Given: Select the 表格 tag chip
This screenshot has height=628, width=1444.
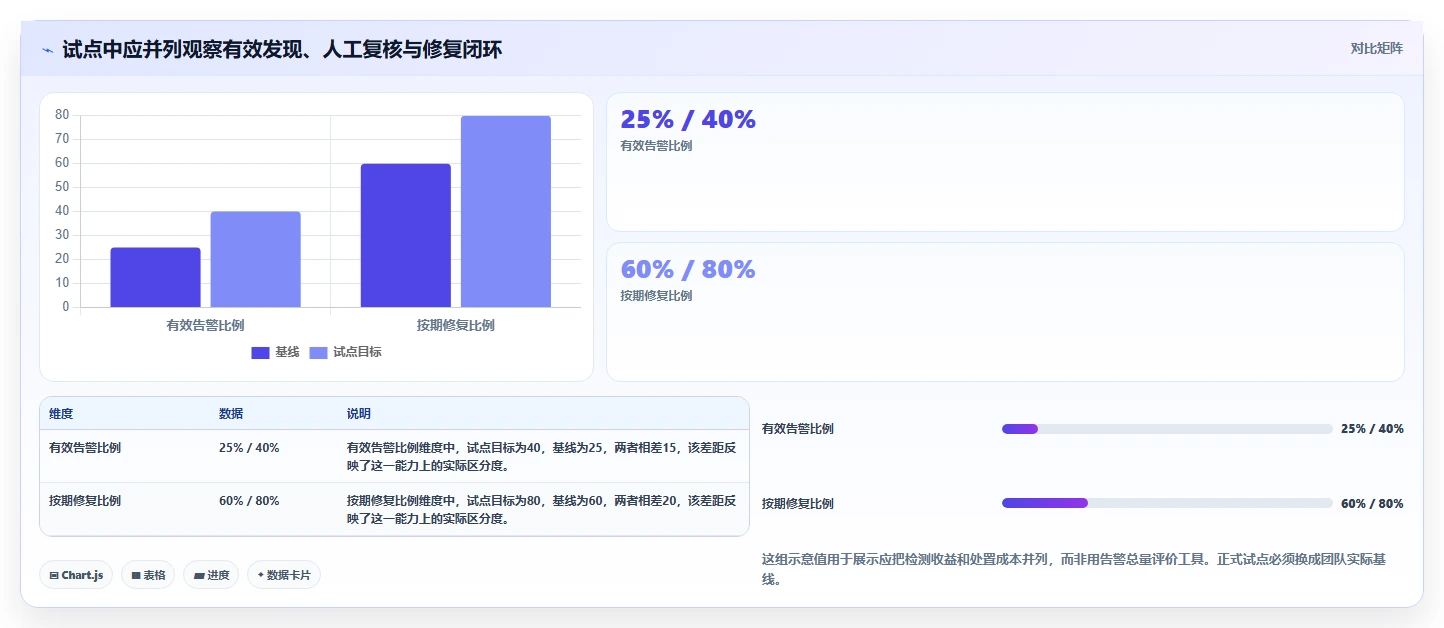Looking at the screenshot, I should 148,575.
